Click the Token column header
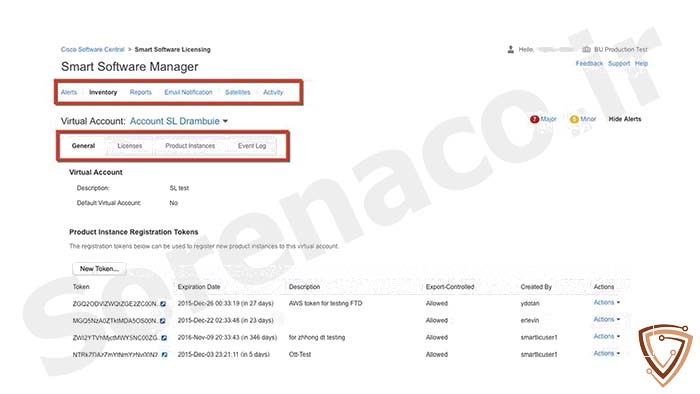The height and width of the screenshot is (394, 700). (x=81, y=287)
